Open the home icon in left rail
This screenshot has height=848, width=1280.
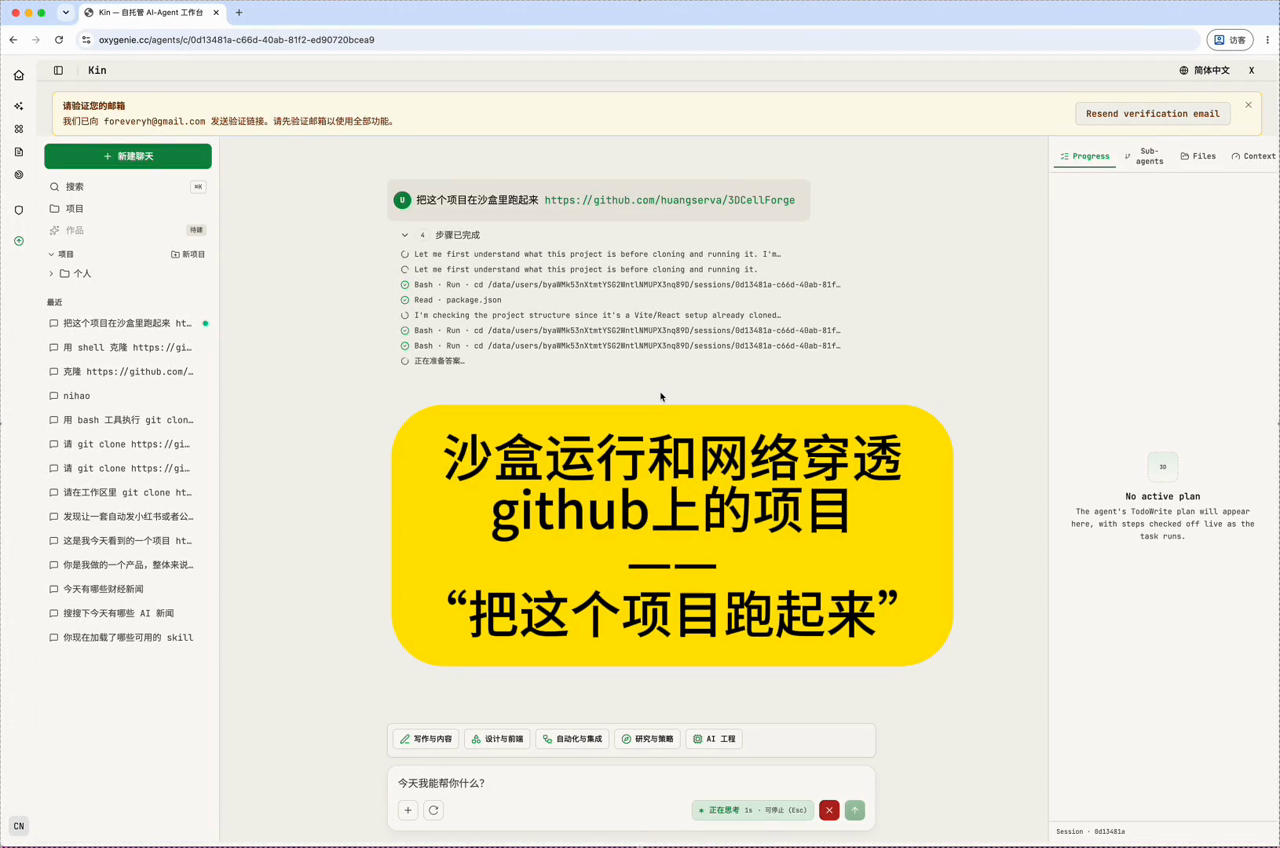coord(19,75)
